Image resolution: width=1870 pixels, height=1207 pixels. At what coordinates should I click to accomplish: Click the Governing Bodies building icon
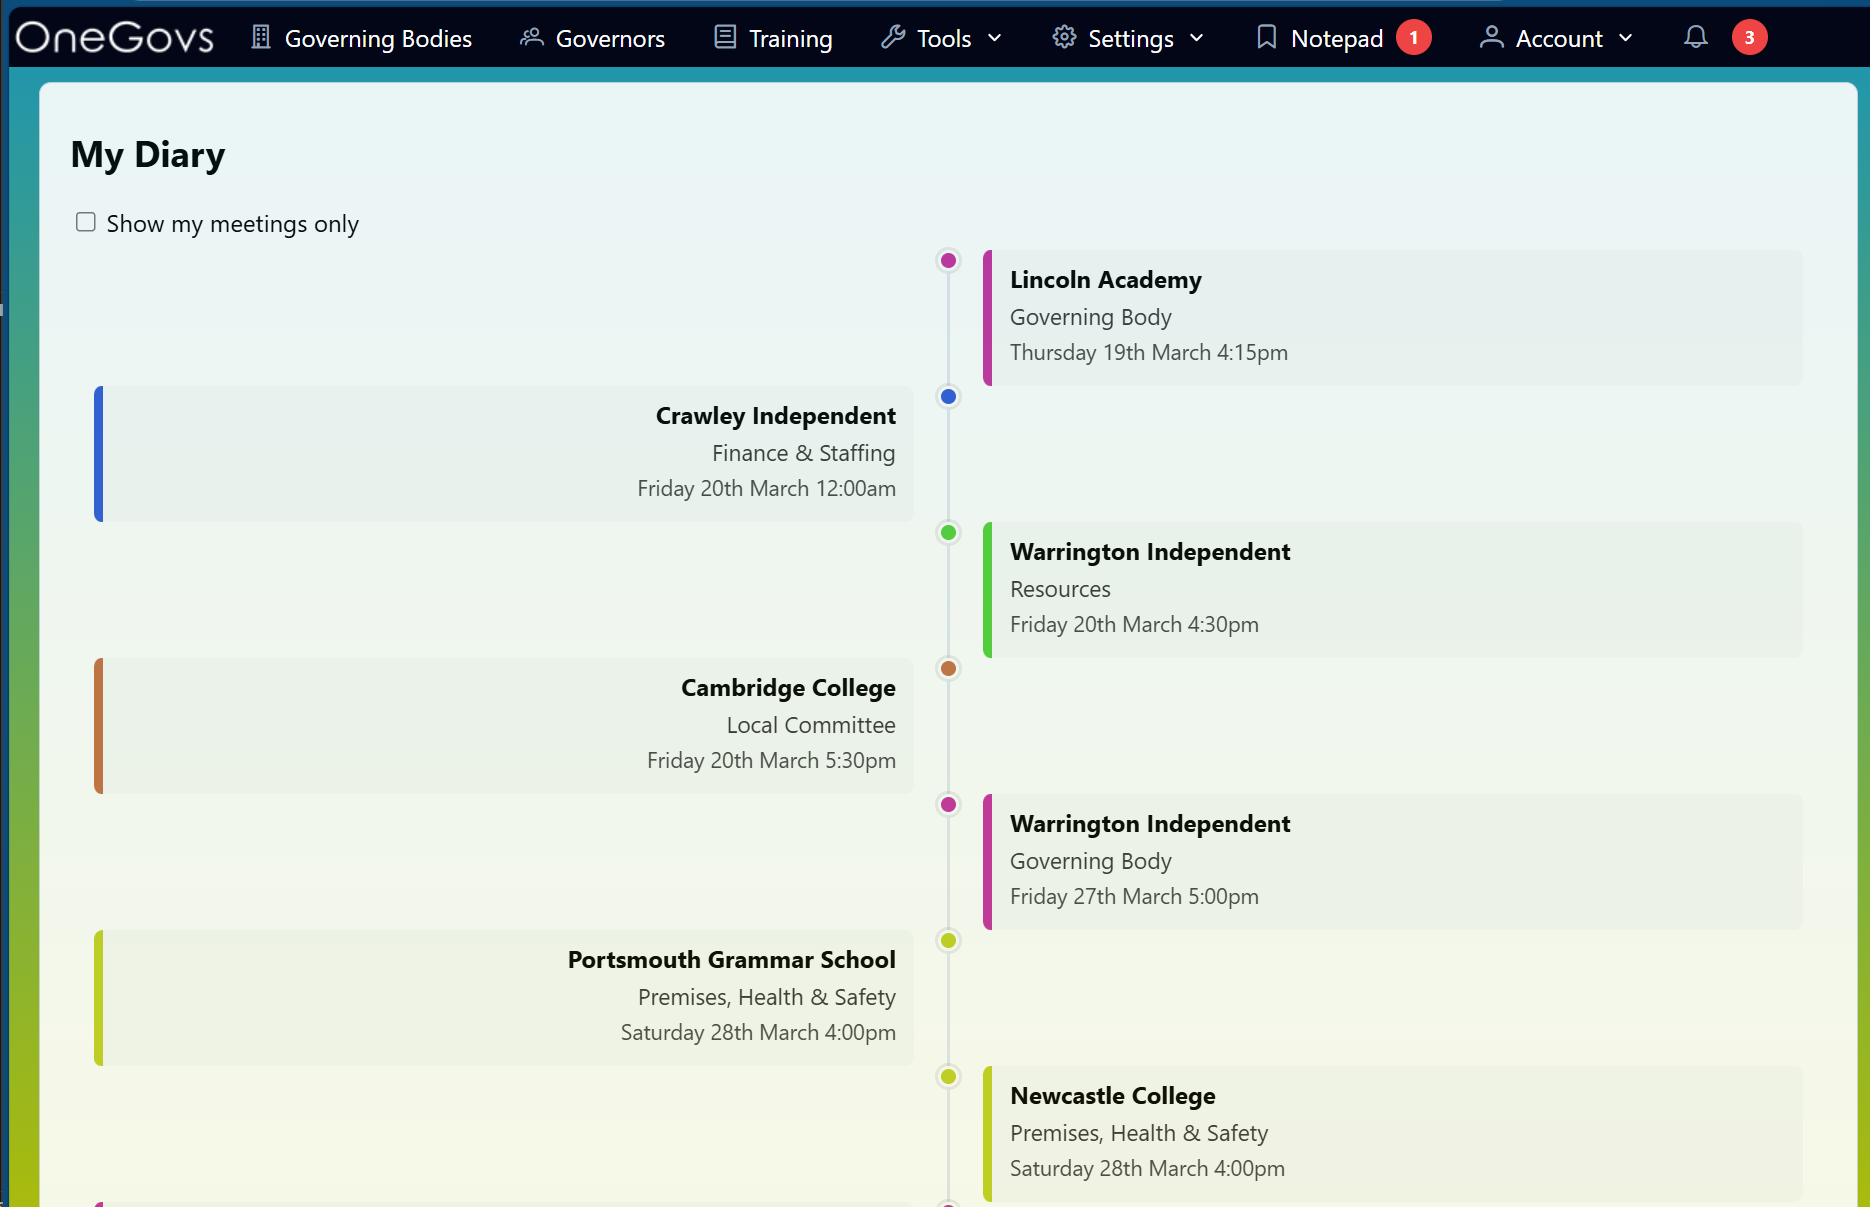(261, 37)
